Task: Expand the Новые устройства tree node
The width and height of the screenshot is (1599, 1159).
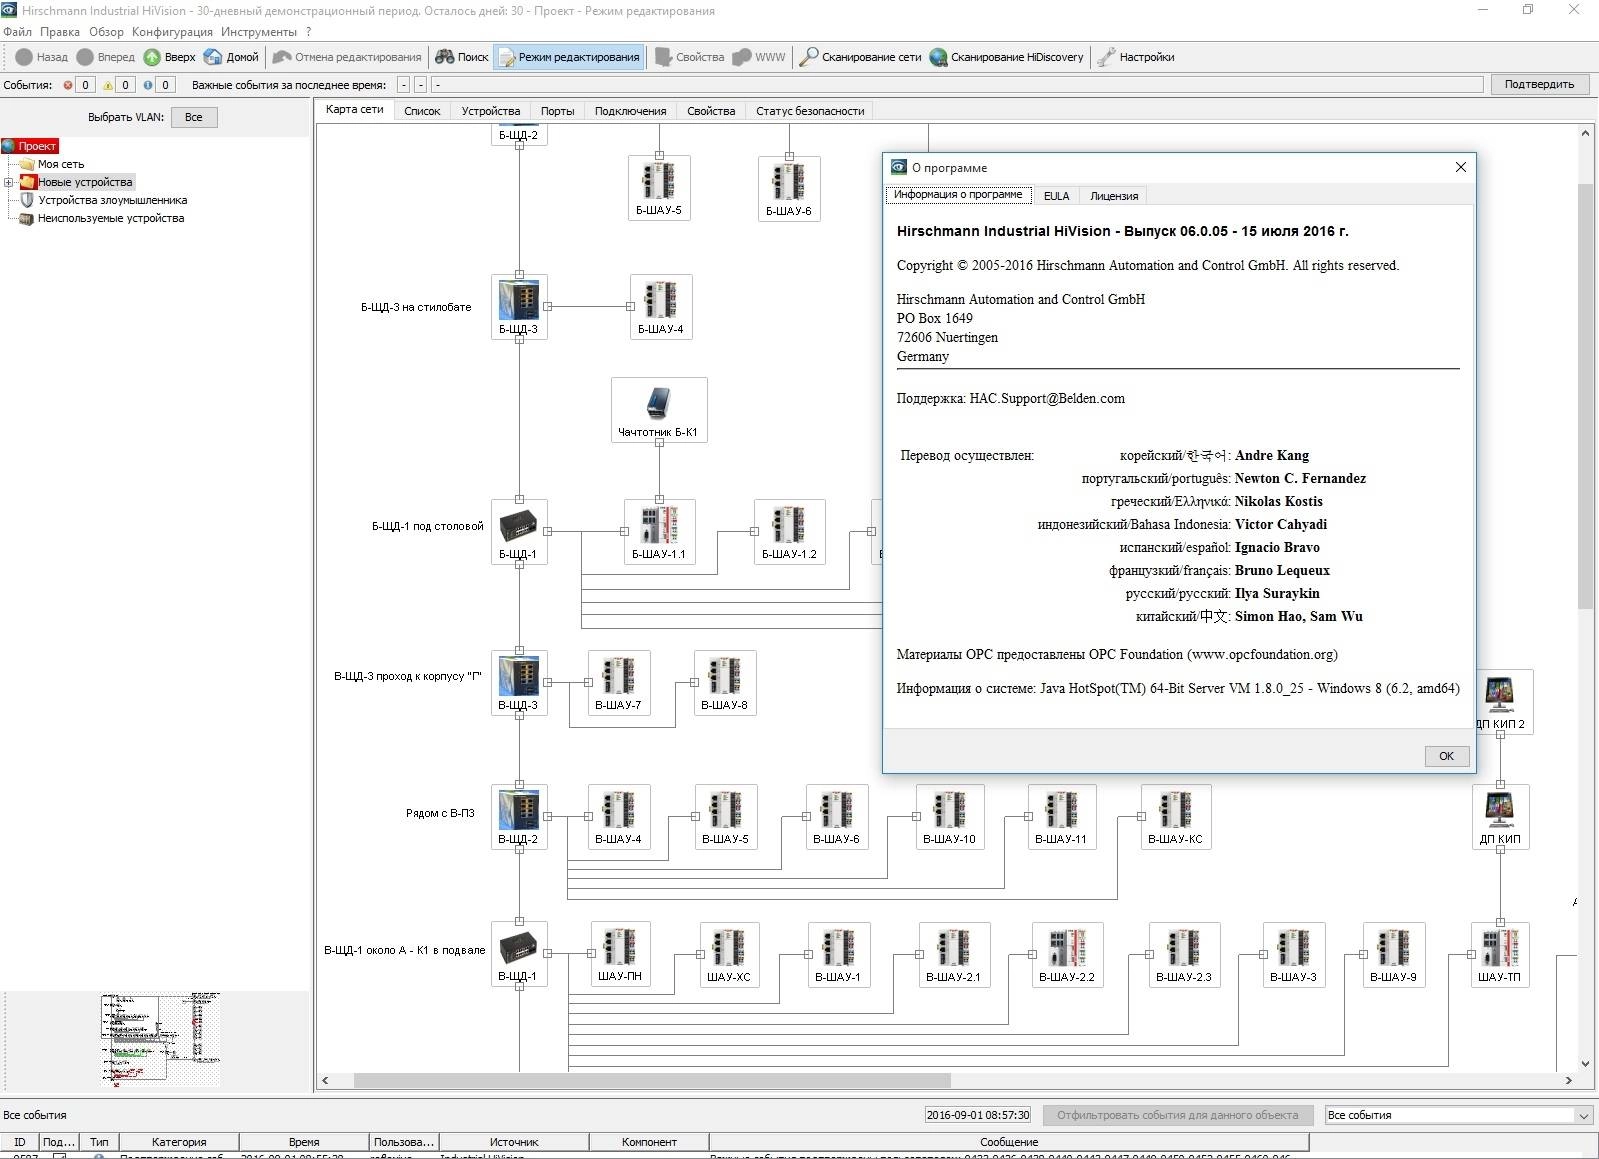Action: tap(8, 182)
